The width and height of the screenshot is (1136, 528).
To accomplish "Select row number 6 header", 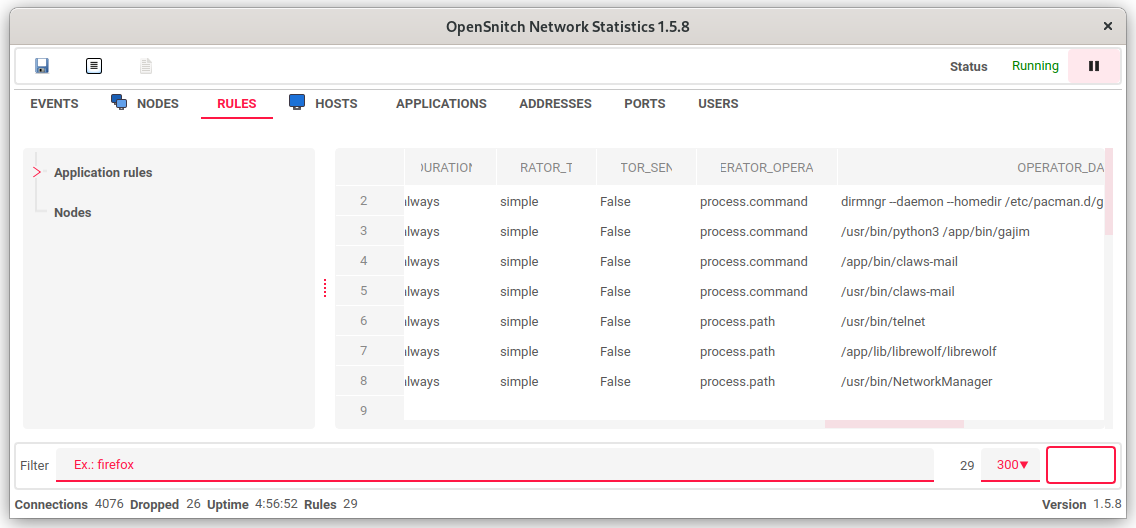I will (x=369, y=321).
